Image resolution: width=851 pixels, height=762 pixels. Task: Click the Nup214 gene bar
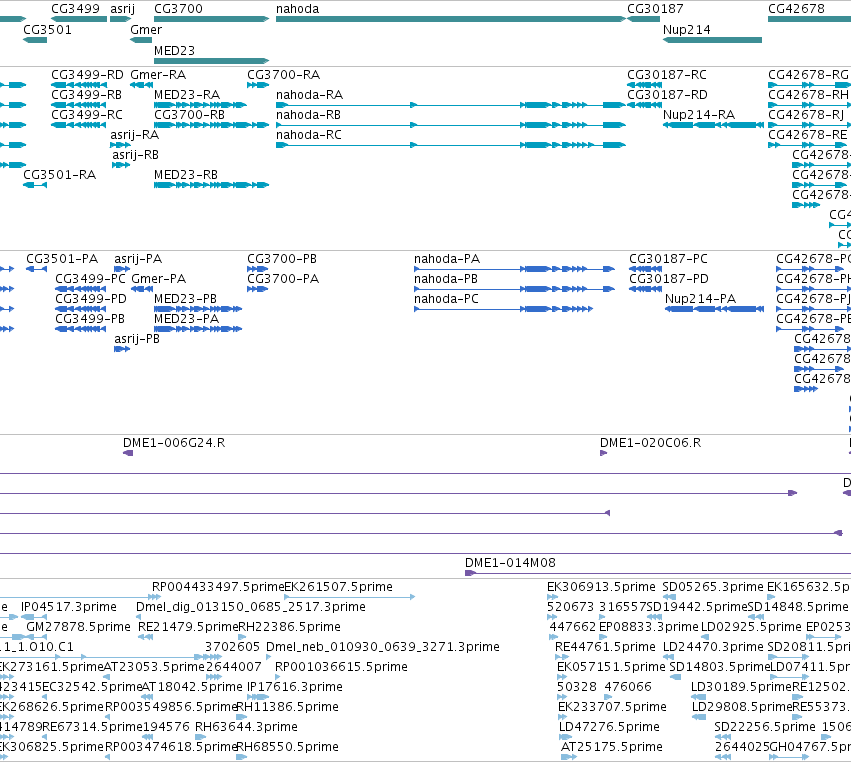click(x=713, y=40)
